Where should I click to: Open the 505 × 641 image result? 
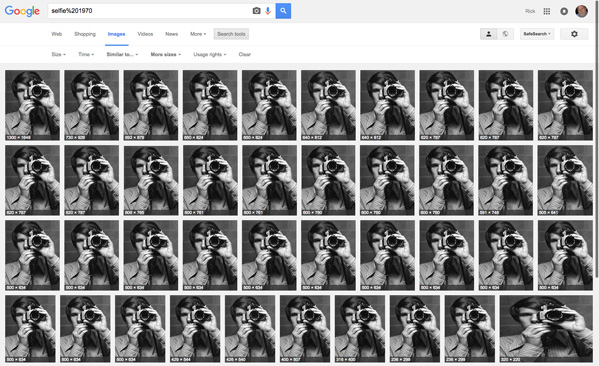tap(565, 180)
